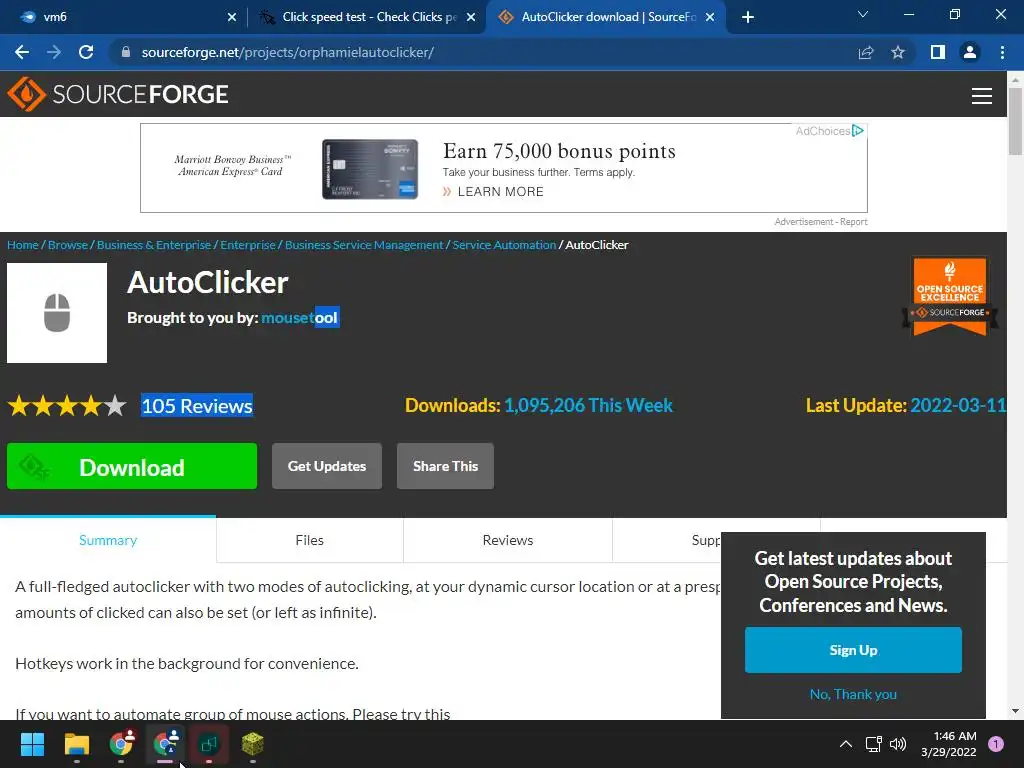Open the volume control in tray
The image size is (1024, 768).
(x=899, y=744)
